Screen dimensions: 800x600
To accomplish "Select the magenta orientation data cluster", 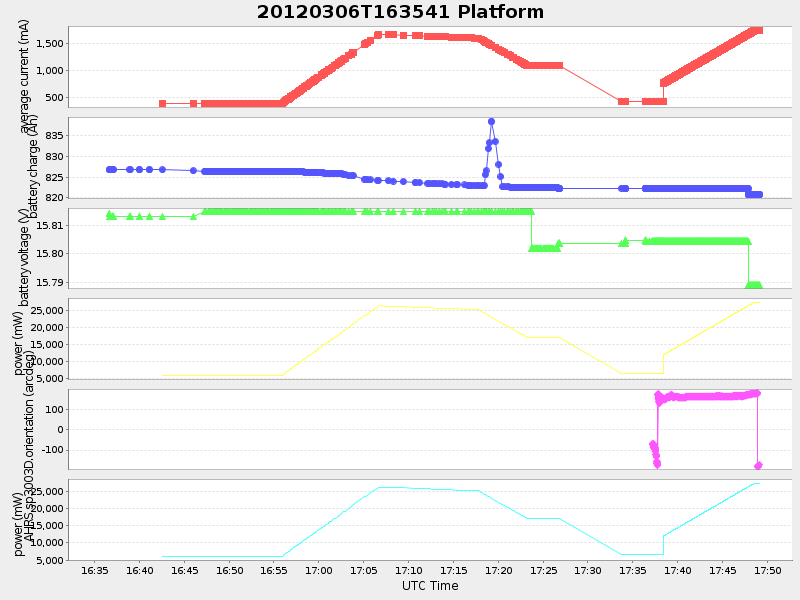I will coord(700,395).
